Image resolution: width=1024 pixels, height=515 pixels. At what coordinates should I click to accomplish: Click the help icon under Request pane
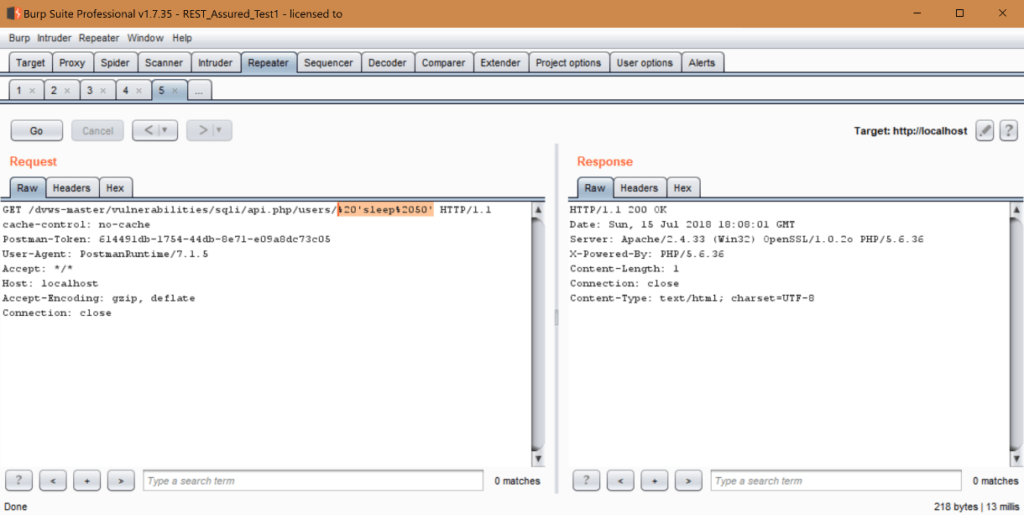click(20, 481)
